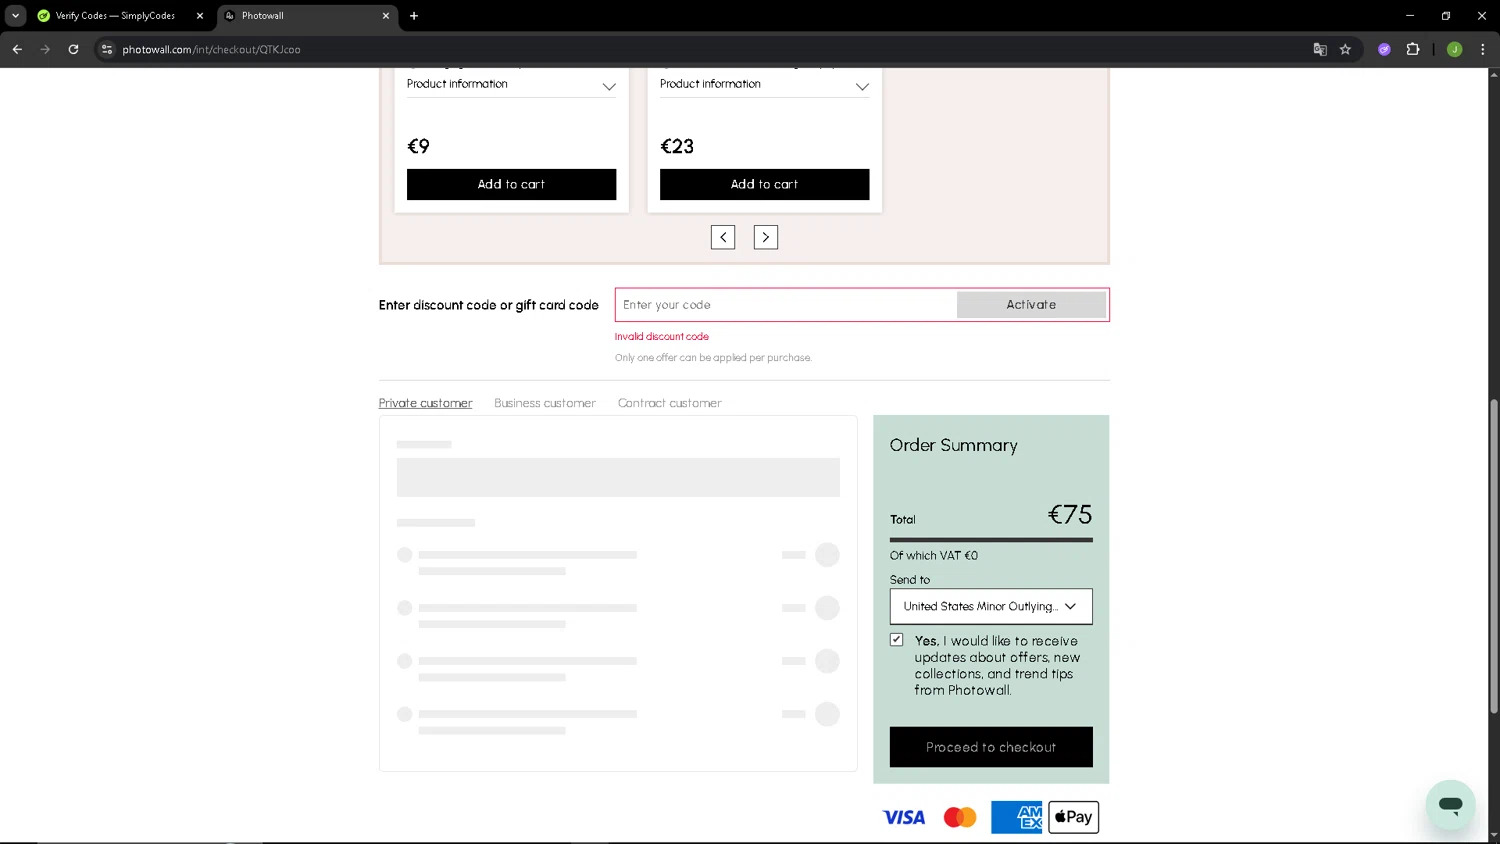
Task: Click the browser forward arrow
Action: [45, 49]
